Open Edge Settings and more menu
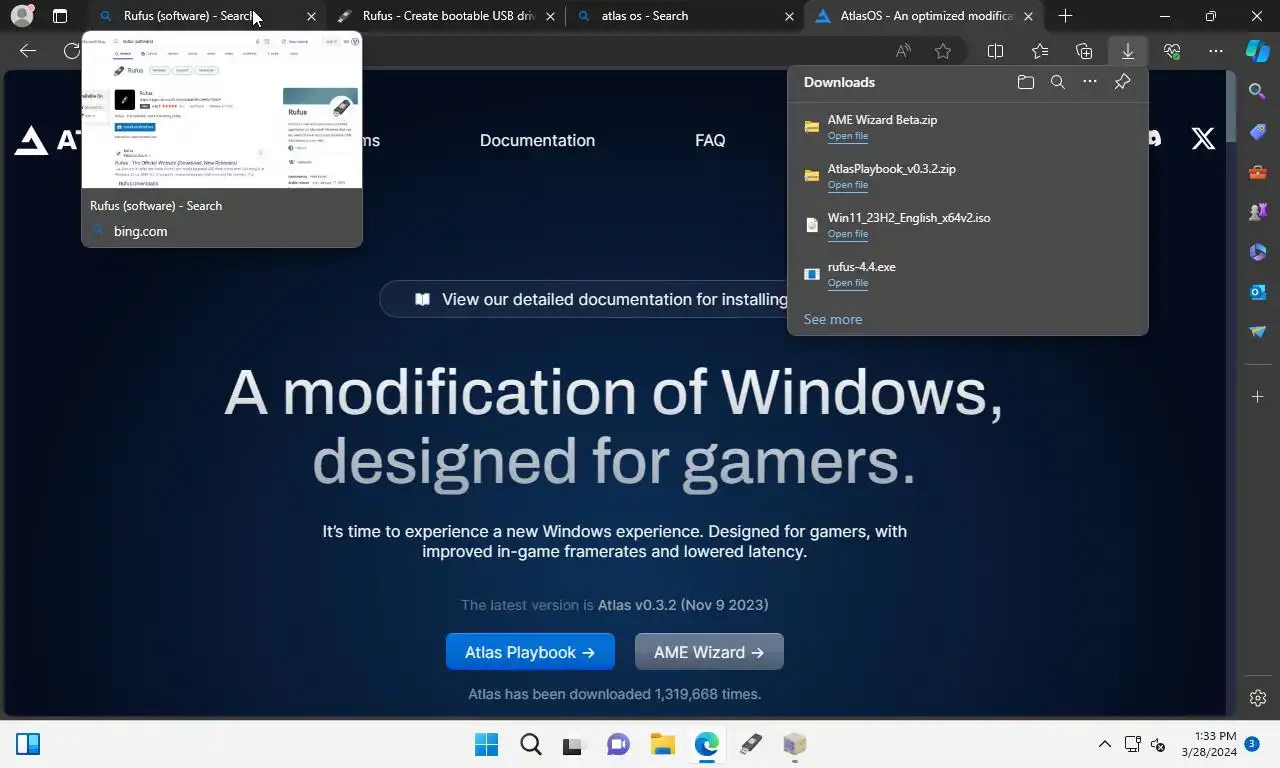 (1216, 51)
